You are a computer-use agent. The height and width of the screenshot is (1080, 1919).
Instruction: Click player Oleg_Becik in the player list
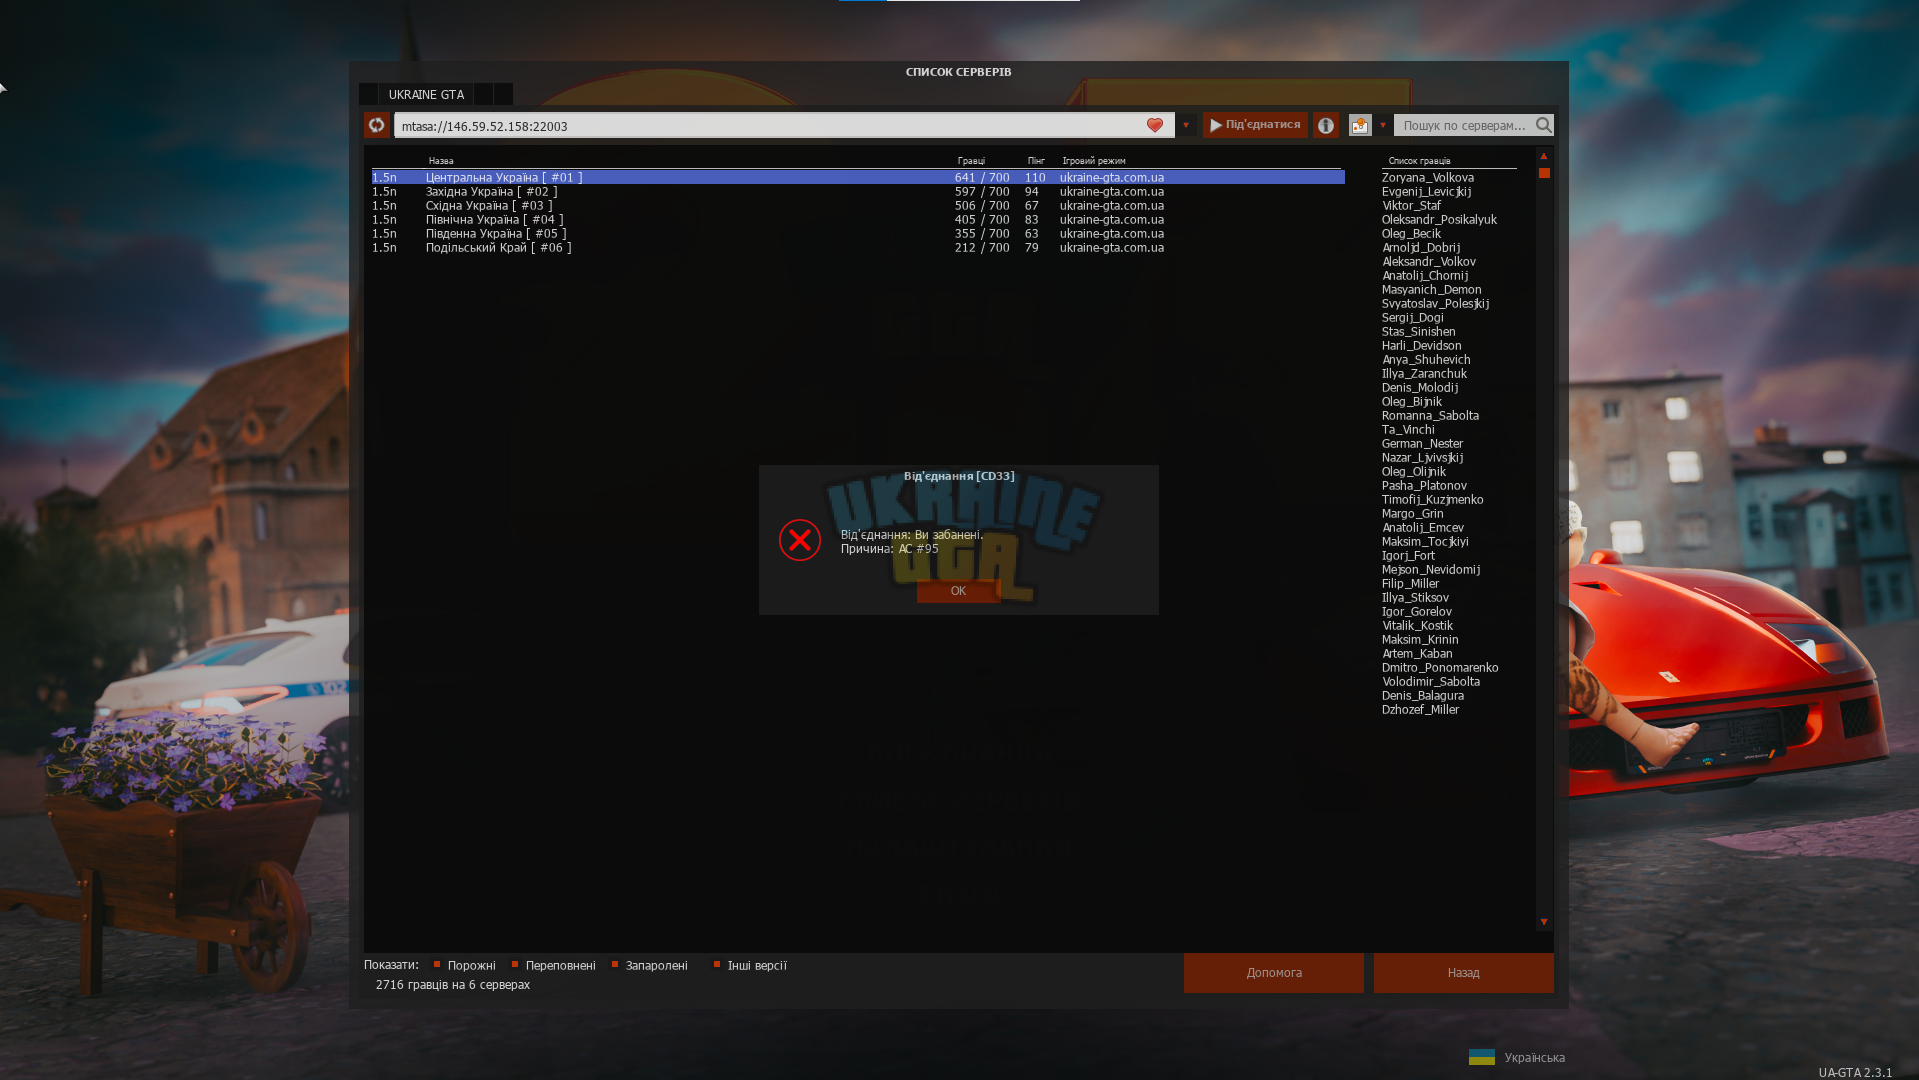pos(1412,233)
